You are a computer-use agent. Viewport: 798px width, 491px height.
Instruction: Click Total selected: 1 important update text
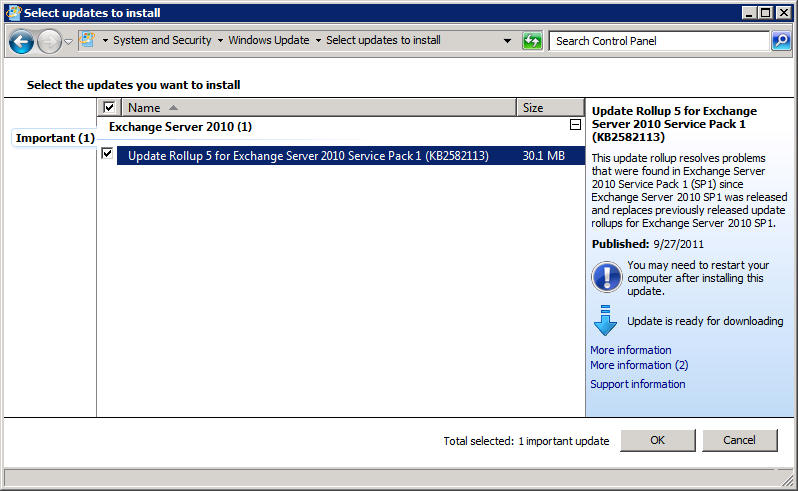click(526, 441)
